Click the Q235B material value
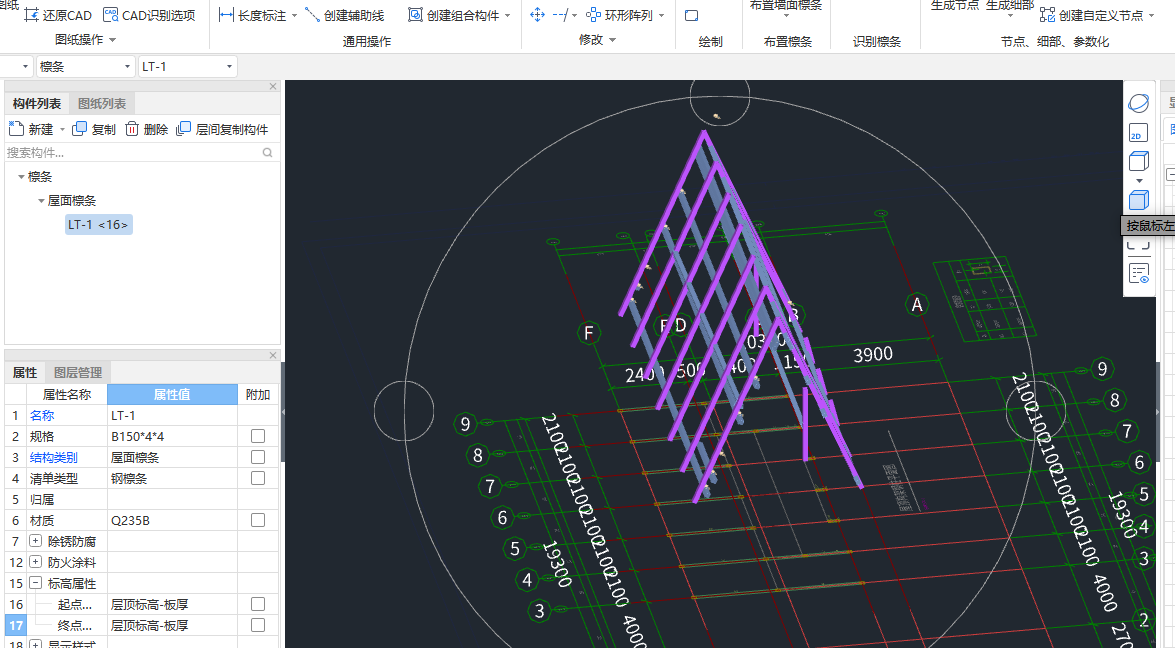This screenshot has height=648, width=1175. (x=172, y=520)
